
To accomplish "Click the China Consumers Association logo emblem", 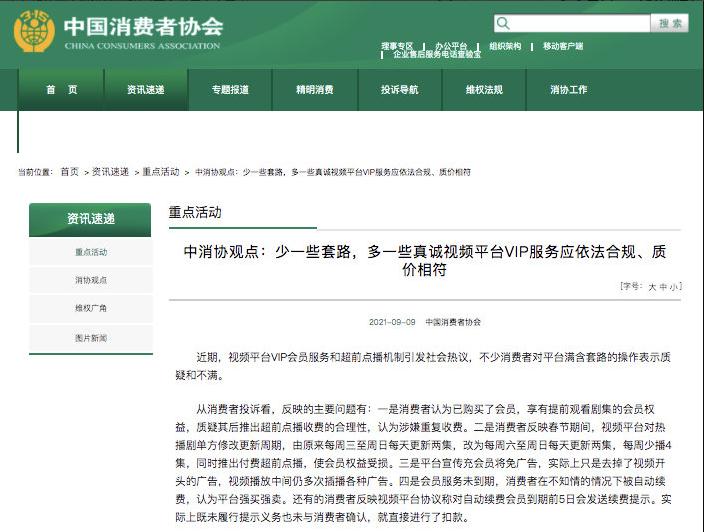I will click(34, 31).
